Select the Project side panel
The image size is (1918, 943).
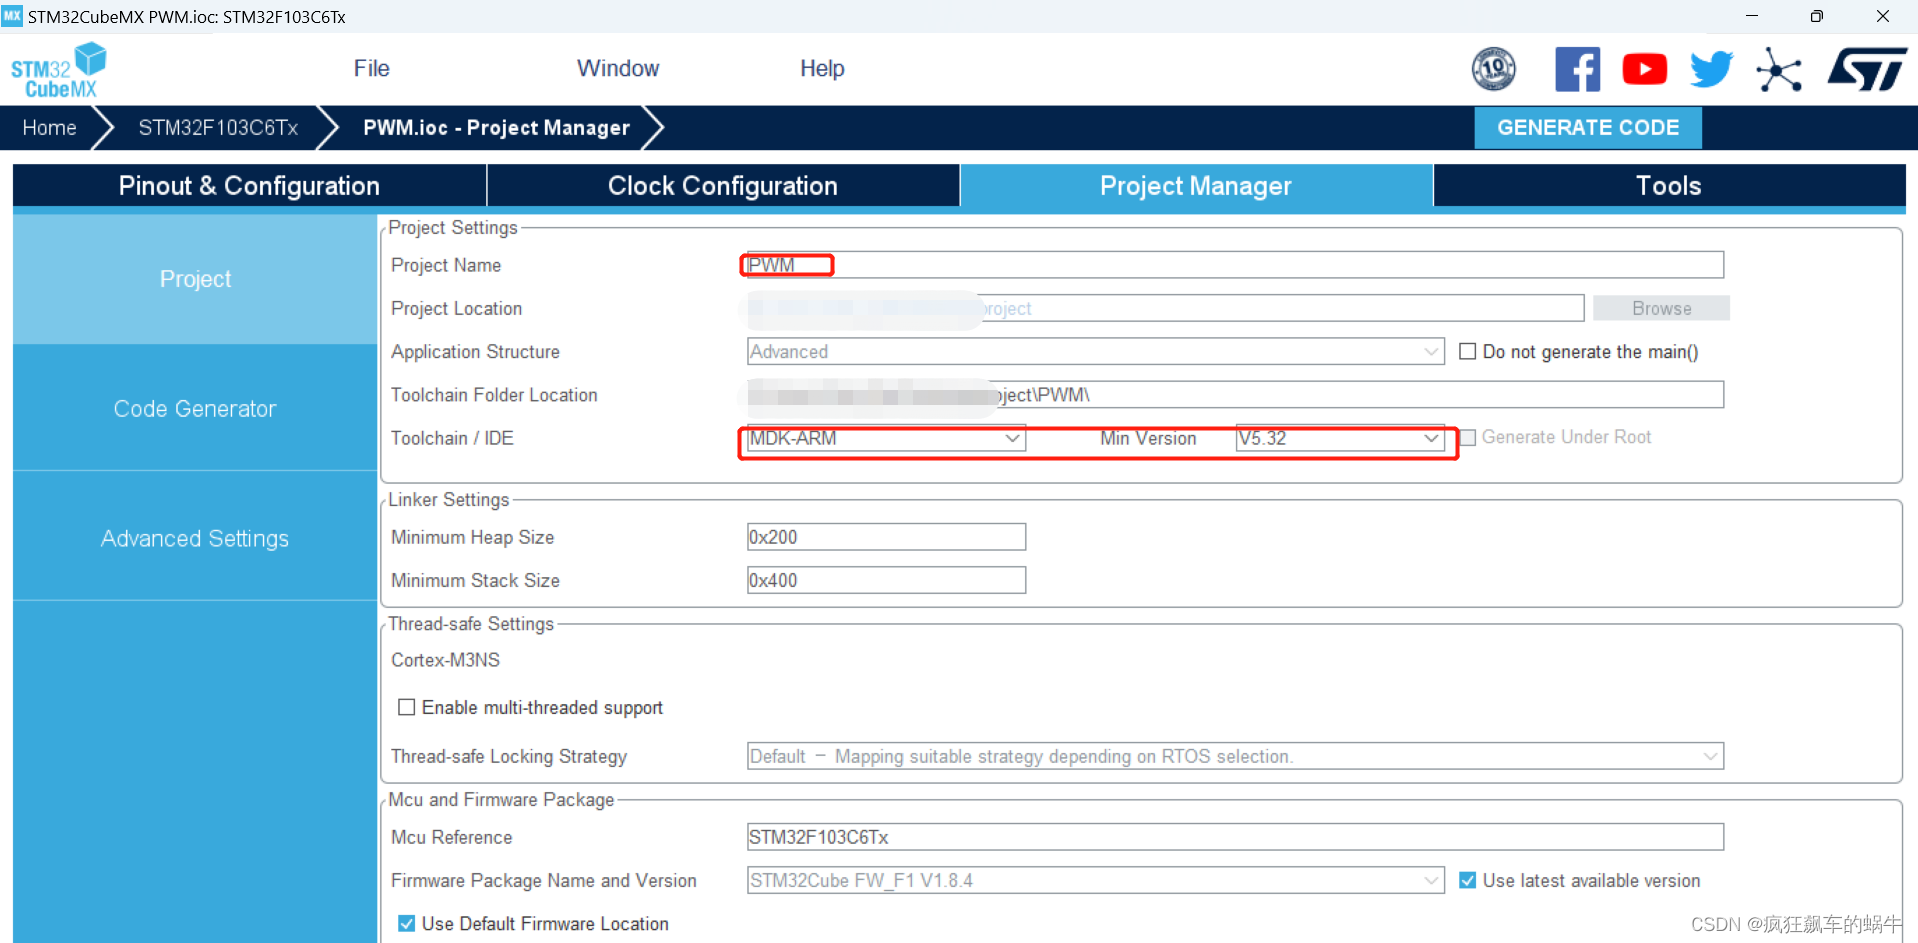click(x=195, y=279)
